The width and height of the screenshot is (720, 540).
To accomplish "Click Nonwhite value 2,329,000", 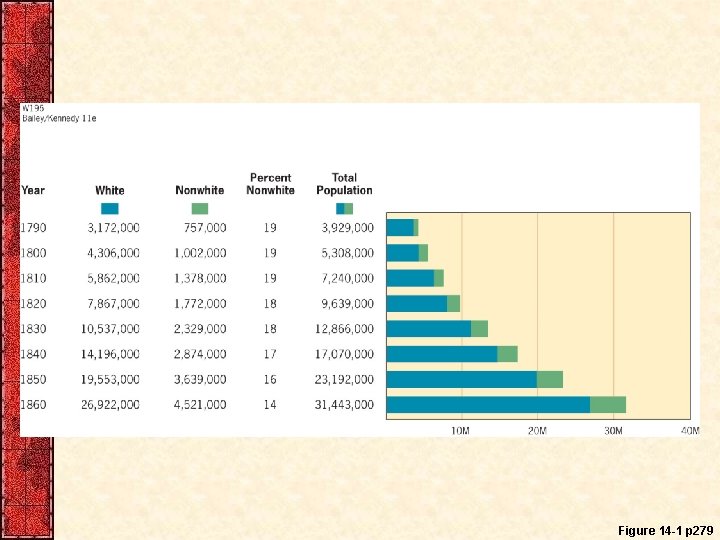I will tap(200, 329).
